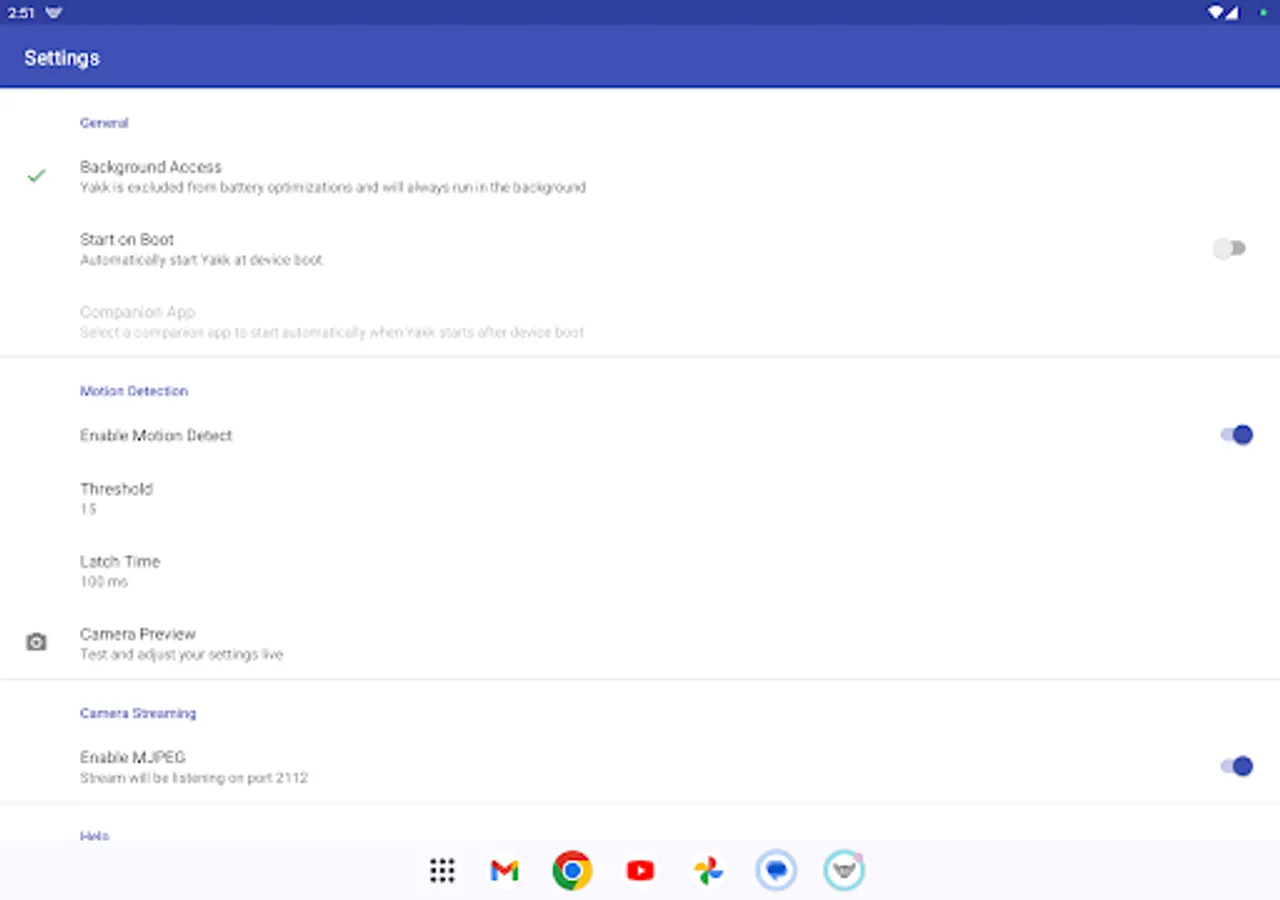Open the Help section
Image resolution: width=1280 pixels, height=900 pixels.
click(95, 836)
